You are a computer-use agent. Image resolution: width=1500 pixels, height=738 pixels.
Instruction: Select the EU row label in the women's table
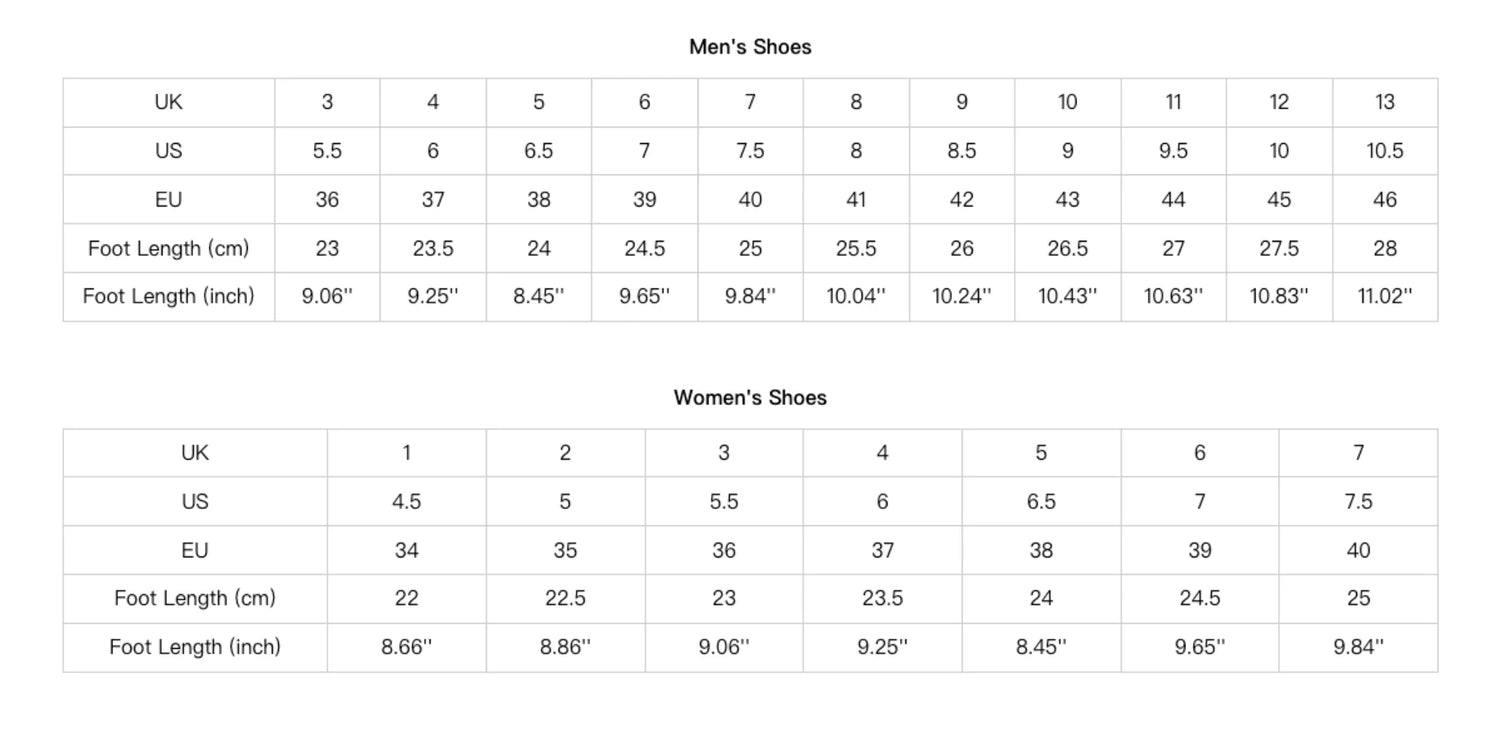coord(195,550)
